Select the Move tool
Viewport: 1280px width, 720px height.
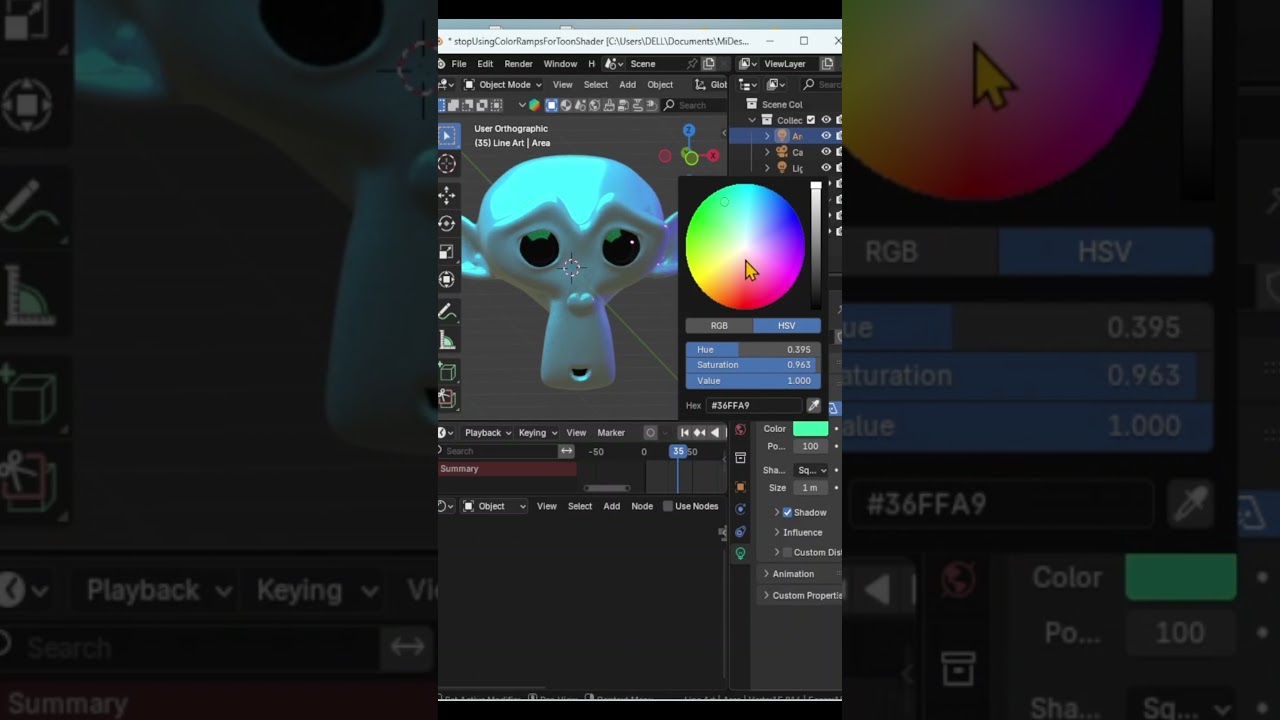[x=447, y=196]
